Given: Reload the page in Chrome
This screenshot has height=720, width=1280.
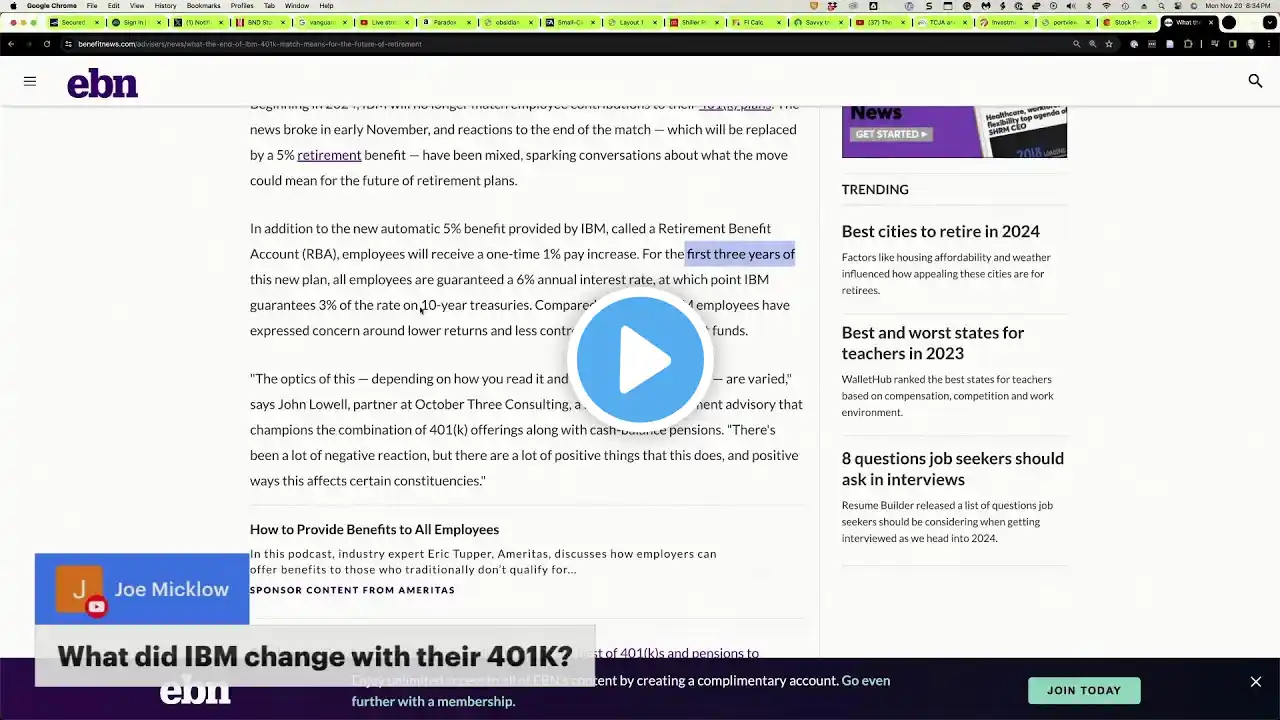Looking at the screenshot, I should pos(47,44).
